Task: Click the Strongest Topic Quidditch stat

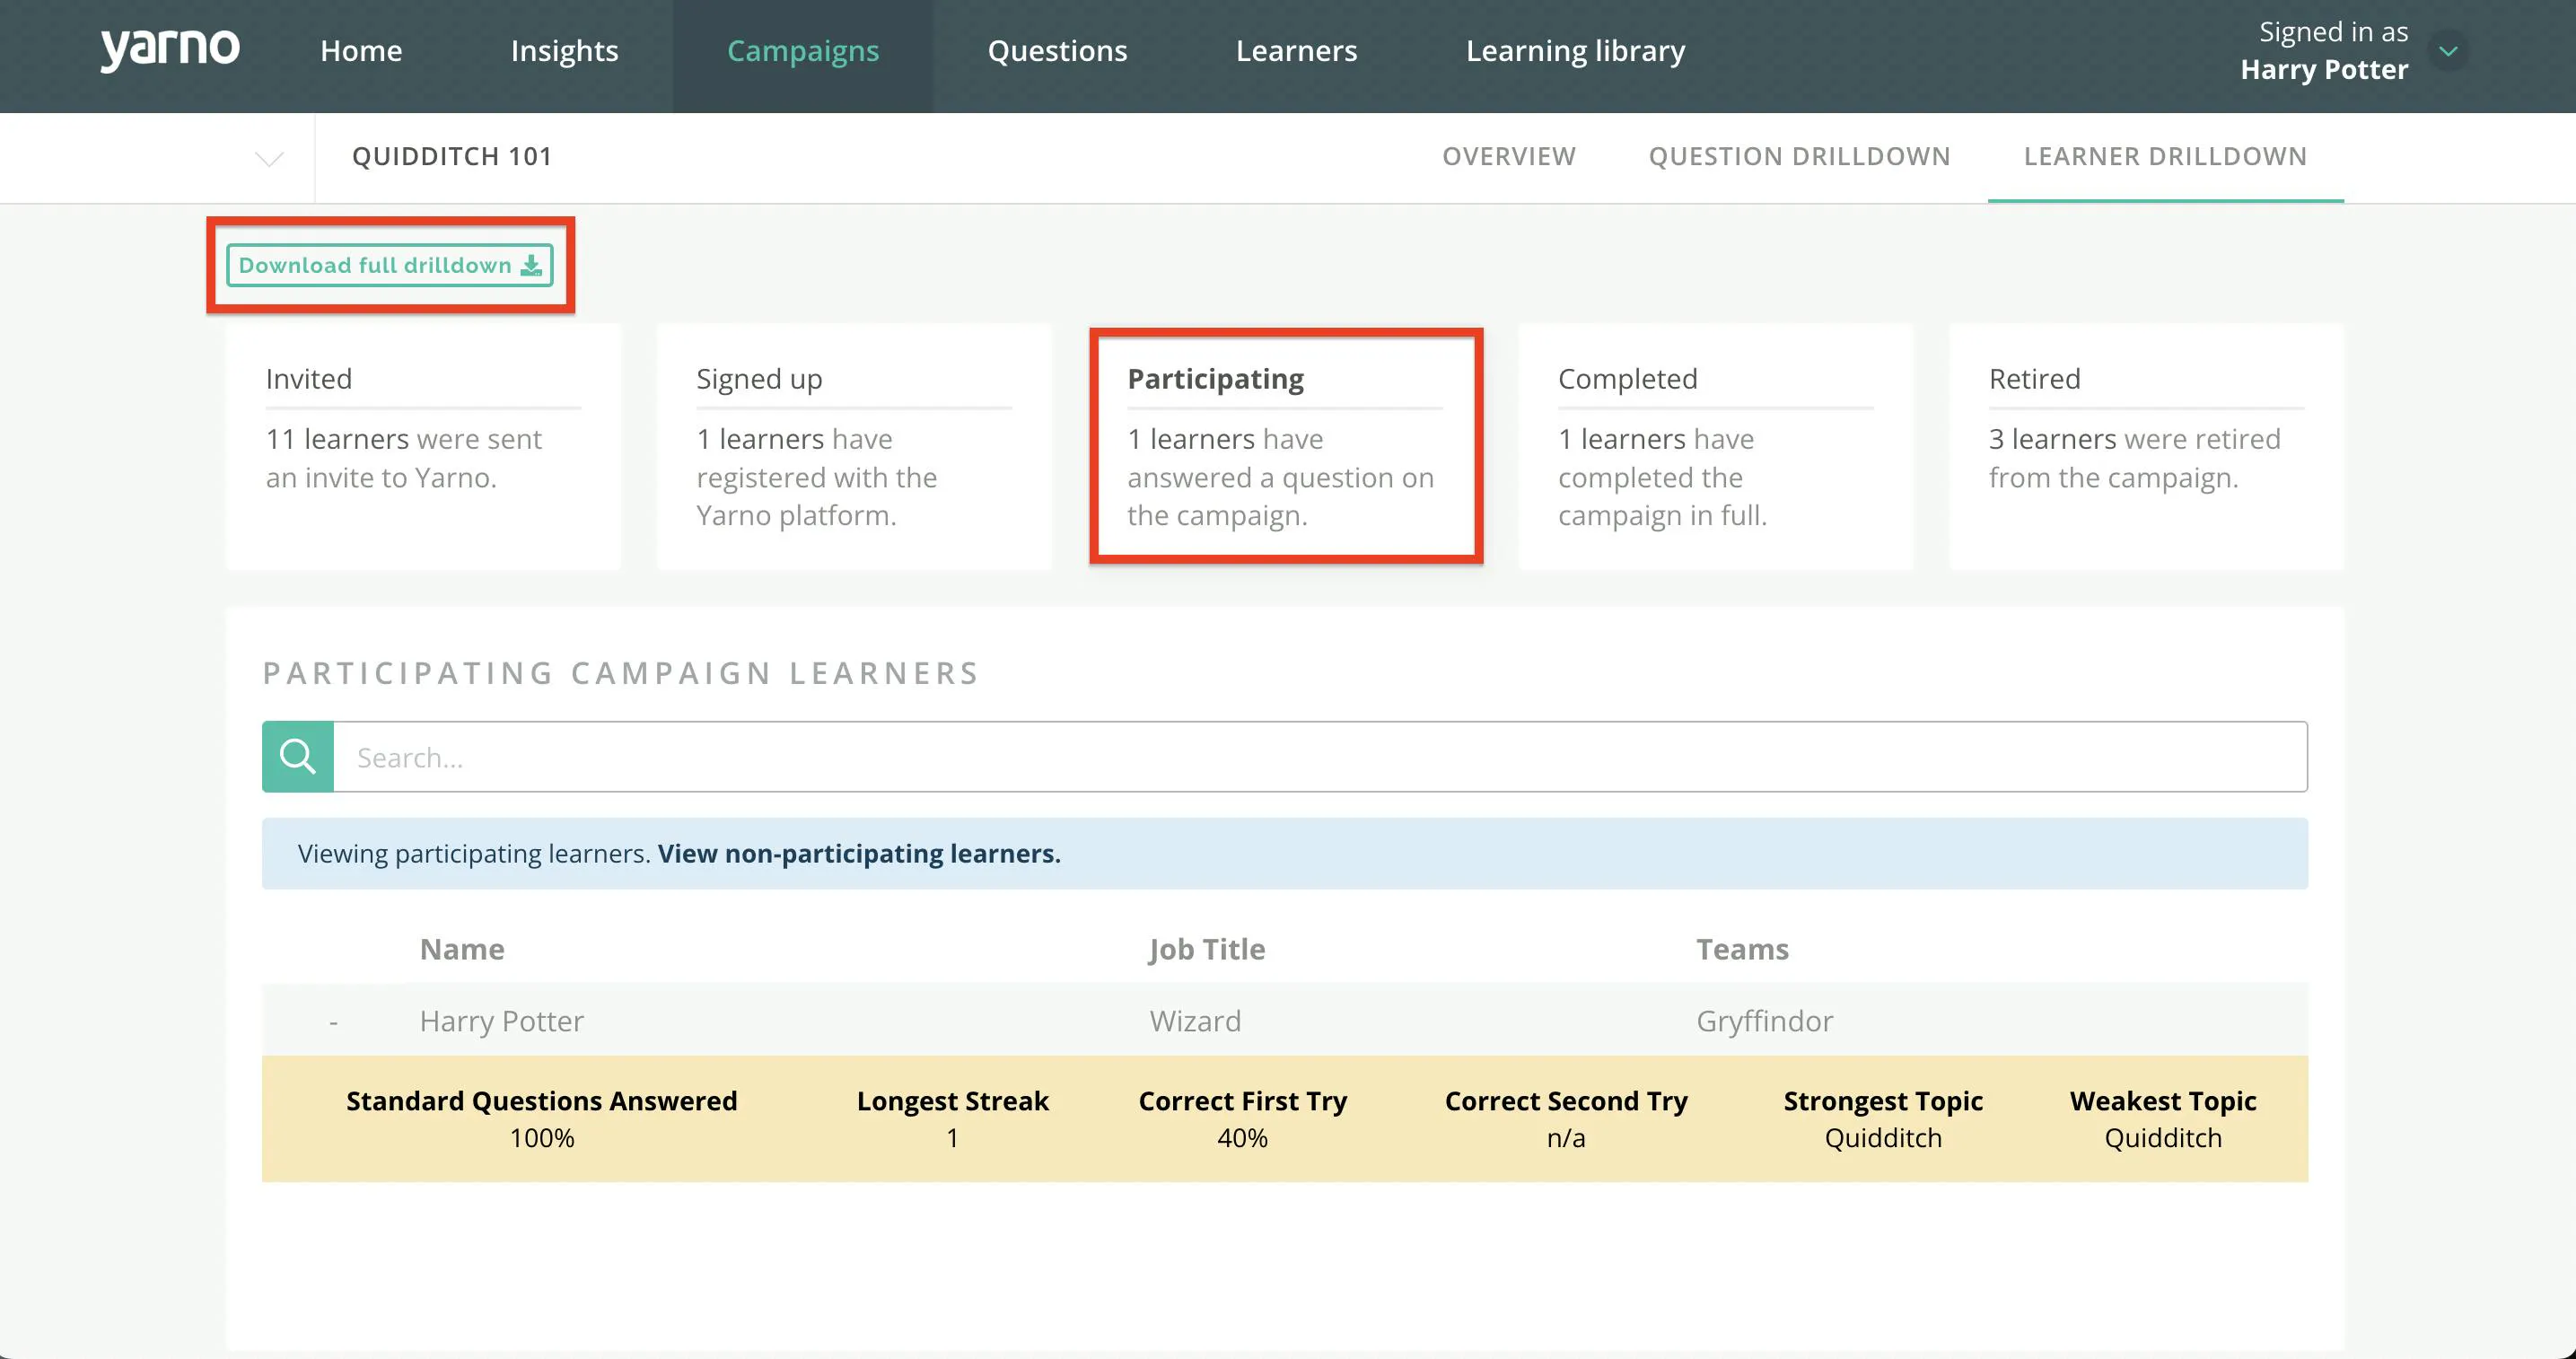Action: (1883, 1119)
